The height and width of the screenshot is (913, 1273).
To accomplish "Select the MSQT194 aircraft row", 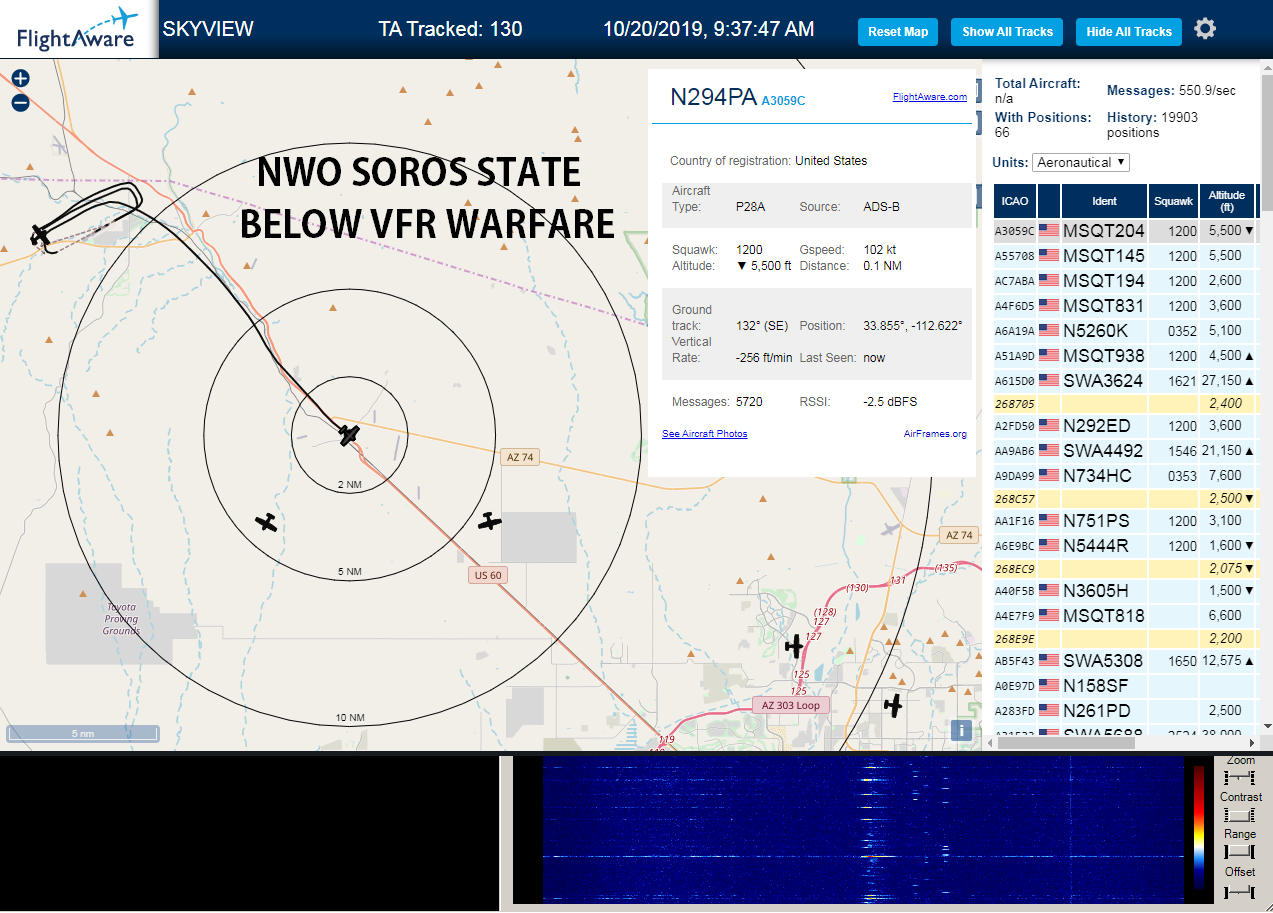I will tap(1125, 281).
